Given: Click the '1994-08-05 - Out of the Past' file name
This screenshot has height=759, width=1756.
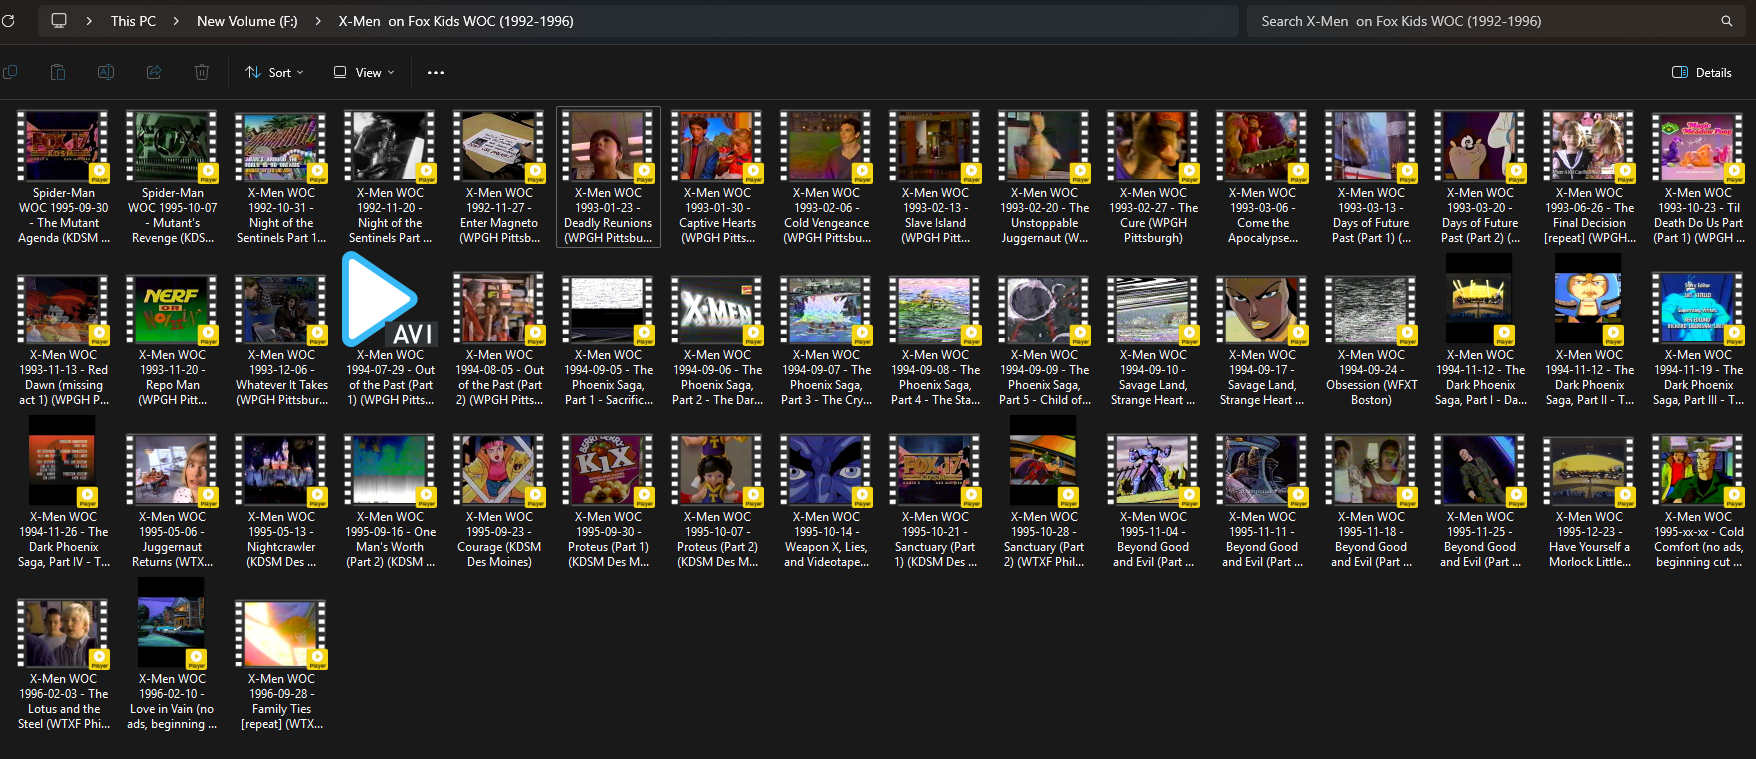Looking at the screenshot, I should click(499, 378).
